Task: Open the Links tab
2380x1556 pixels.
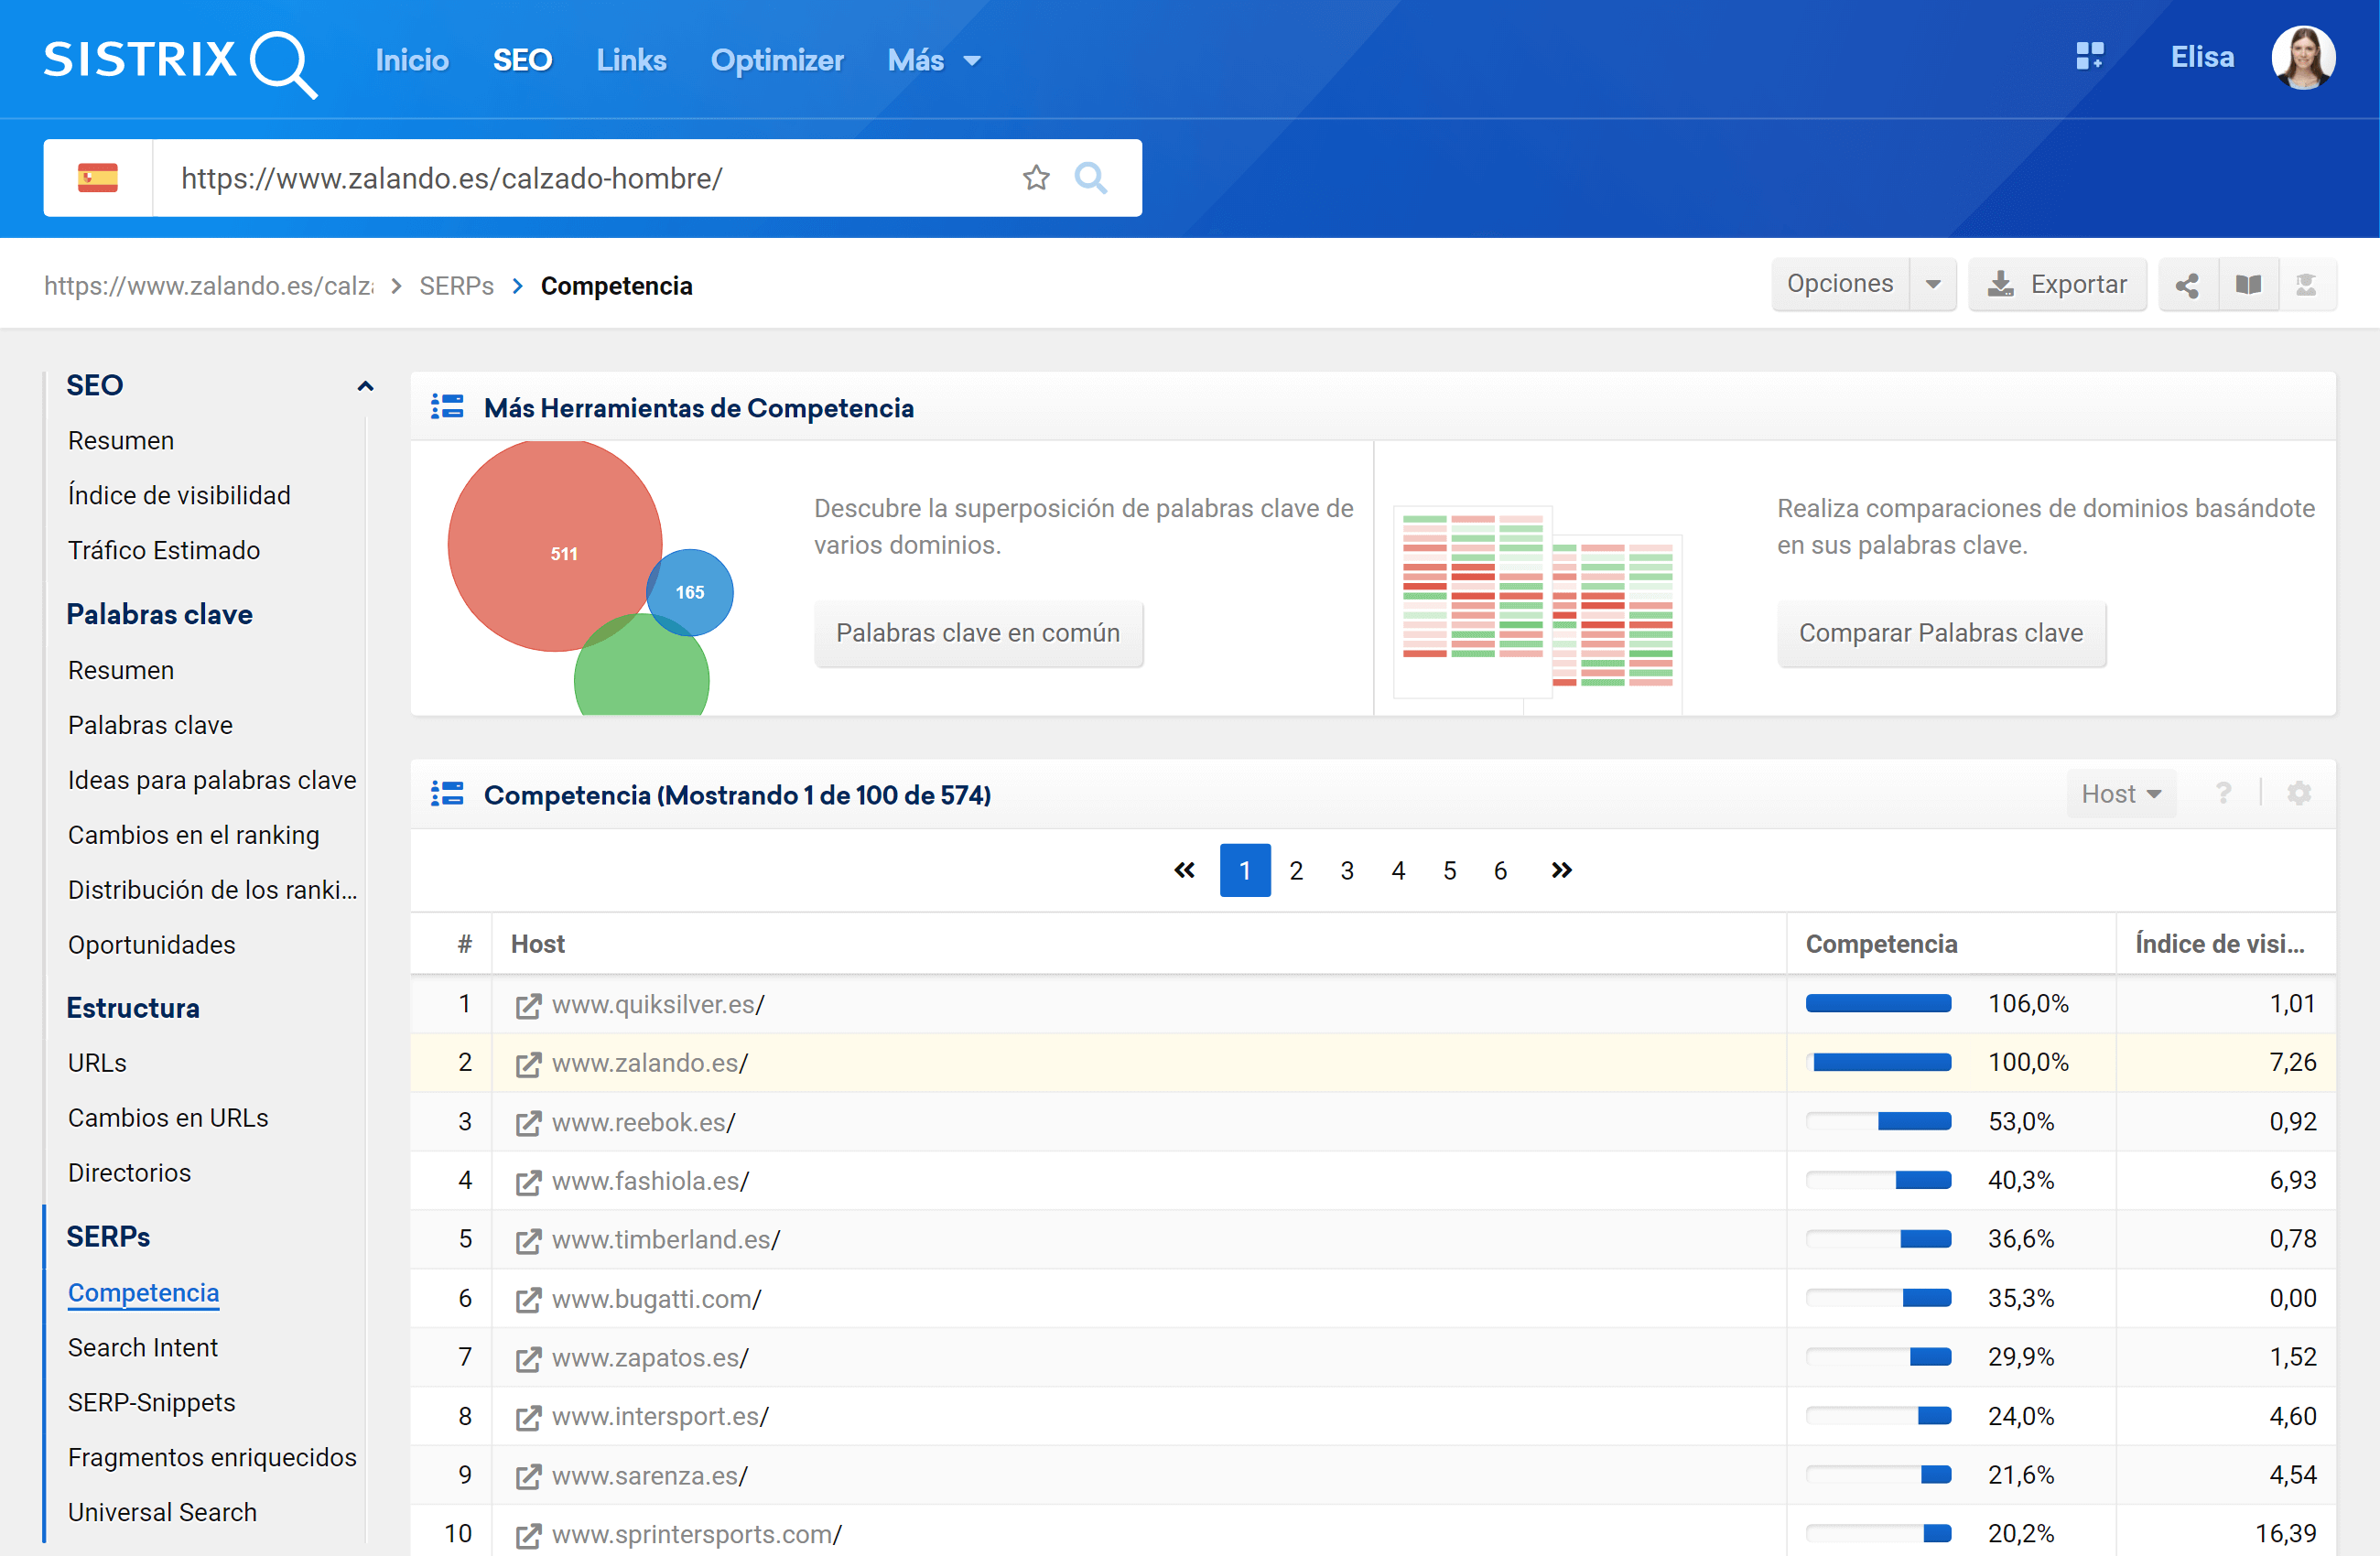Action: pyautogui.click(x=631, y=60)
